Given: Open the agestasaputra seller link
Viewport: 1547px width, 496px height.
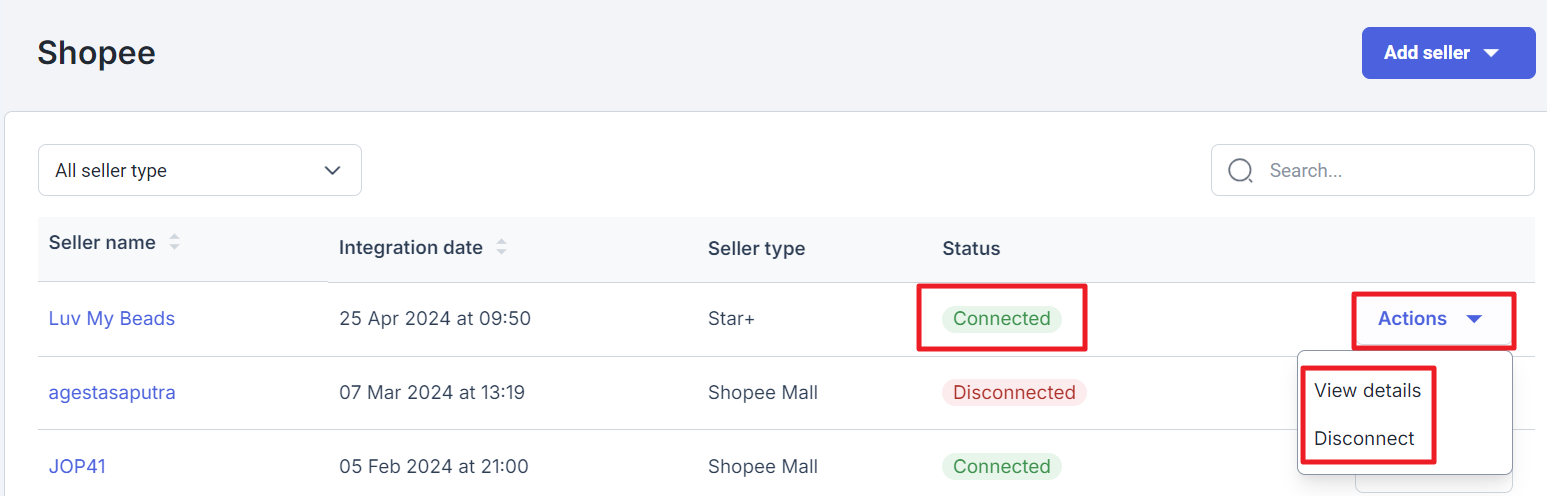Looking at the screenshot, I should tap(112, 393).
